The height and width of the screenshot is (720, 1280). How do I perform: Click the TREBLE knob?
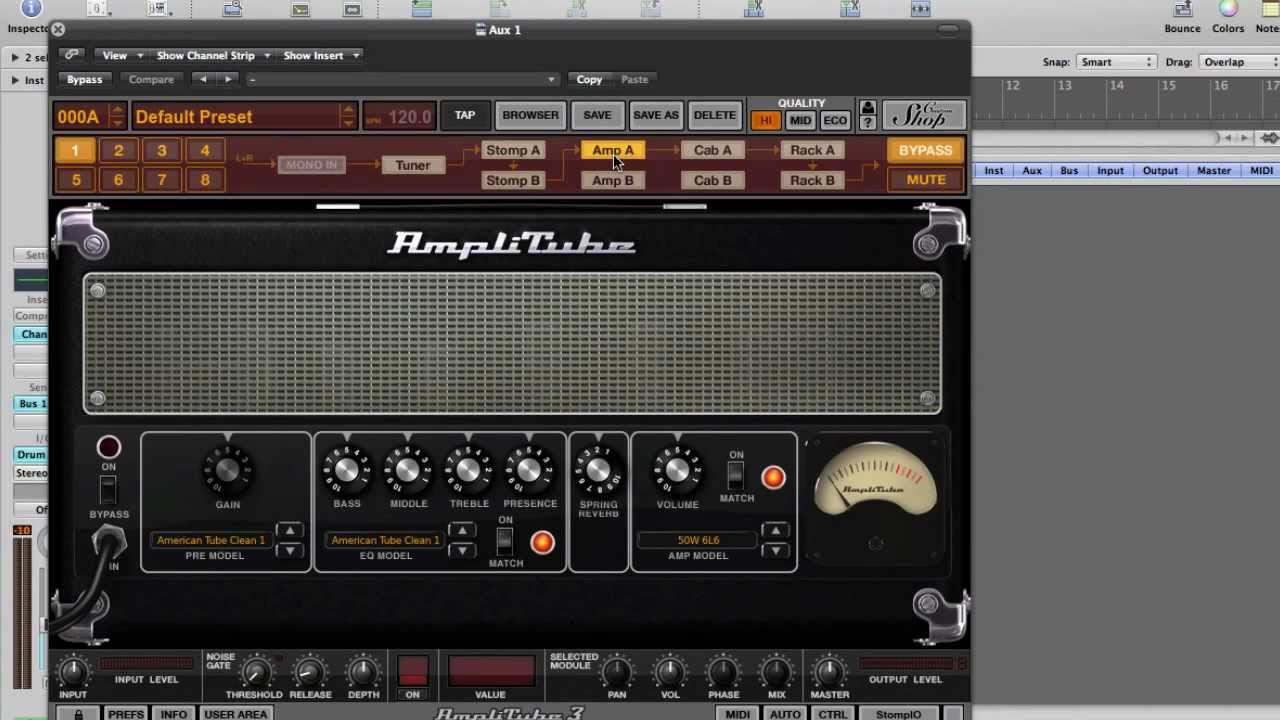tap(469, 470)
